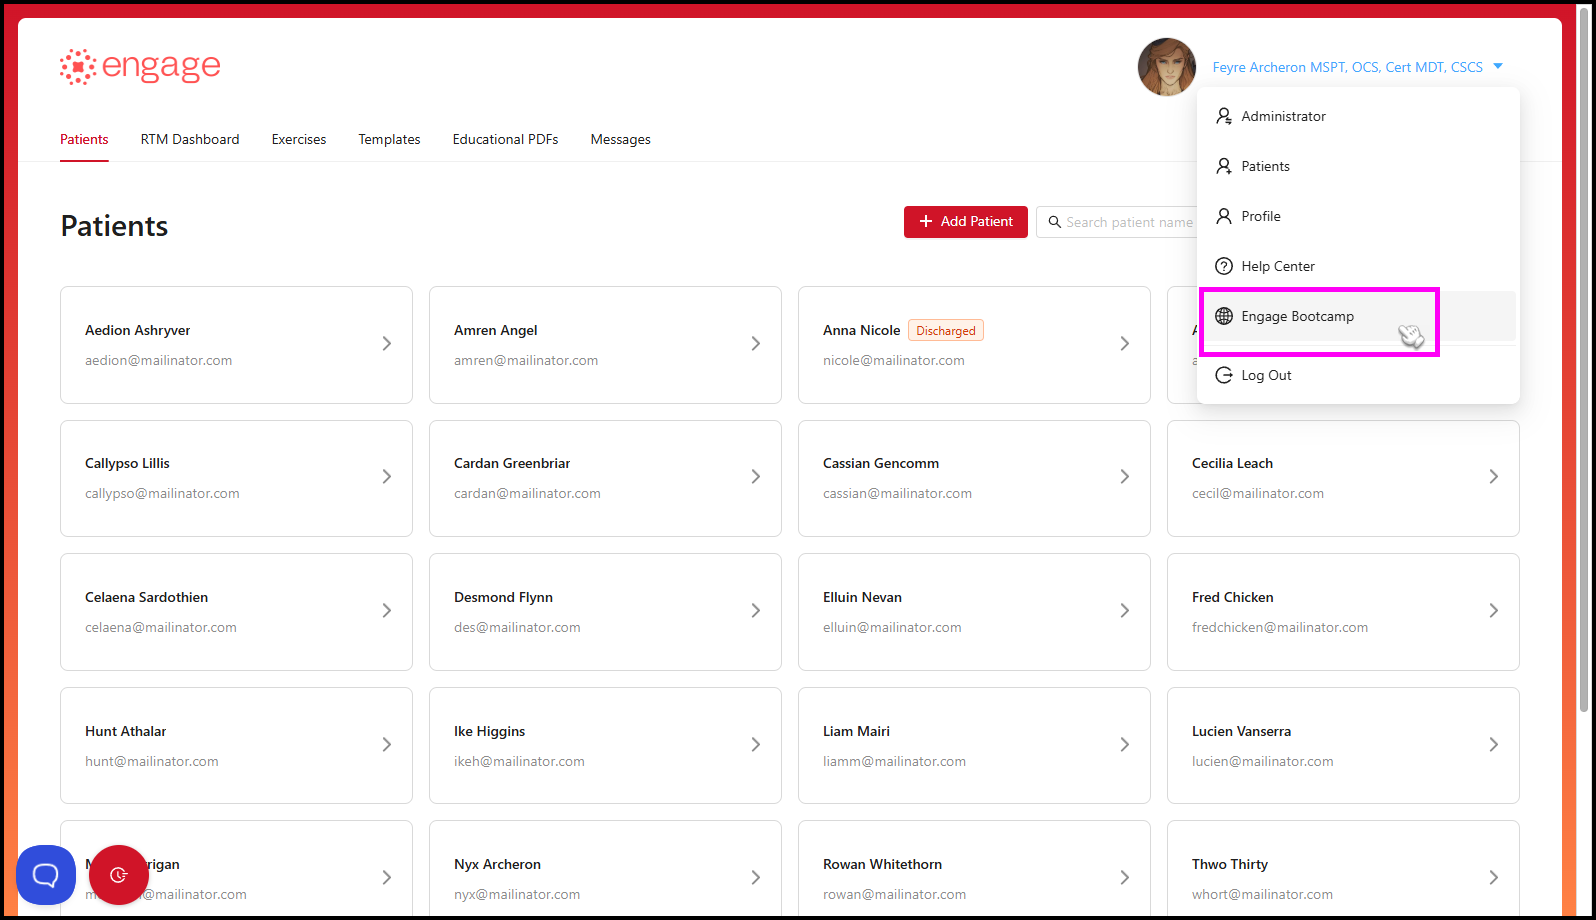Open Celaena Sardothien card chevron
The width and height of the screenshot is (1596, 920).
[x=387, y=611]
